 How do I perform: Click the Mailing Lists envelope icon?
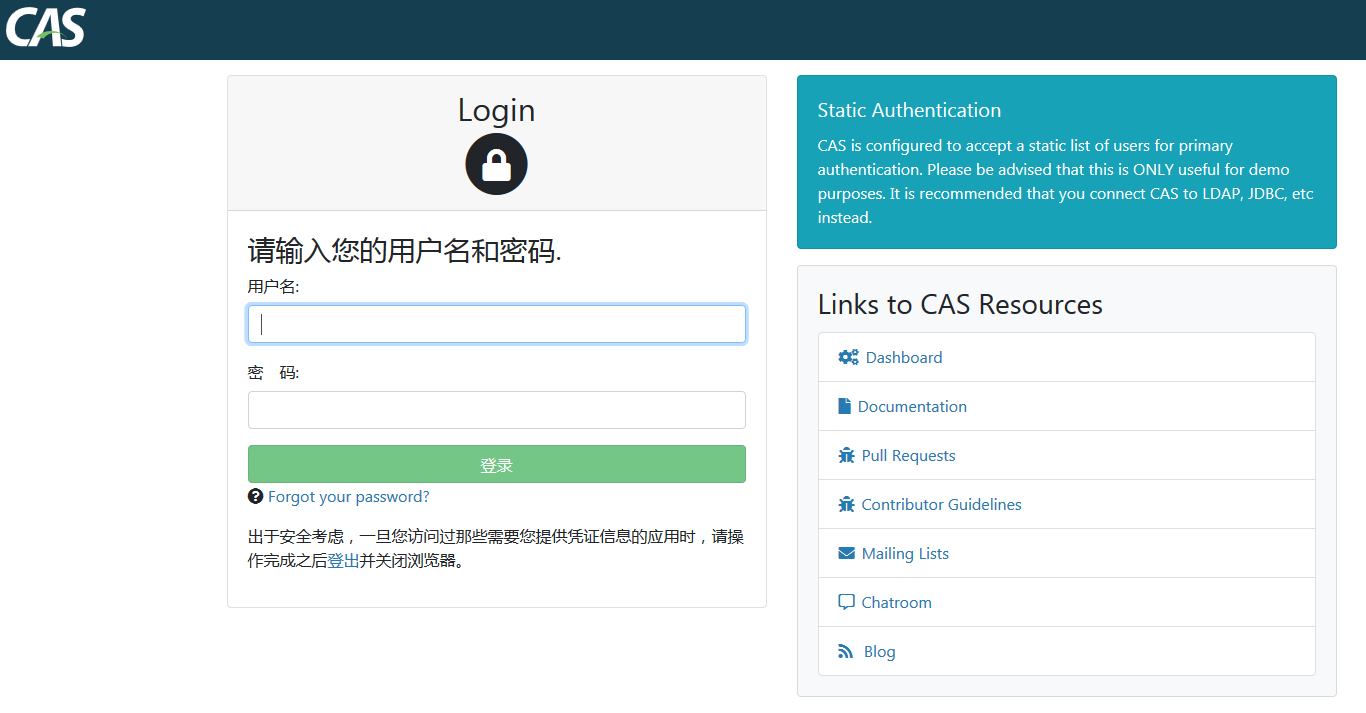point(846,553)
